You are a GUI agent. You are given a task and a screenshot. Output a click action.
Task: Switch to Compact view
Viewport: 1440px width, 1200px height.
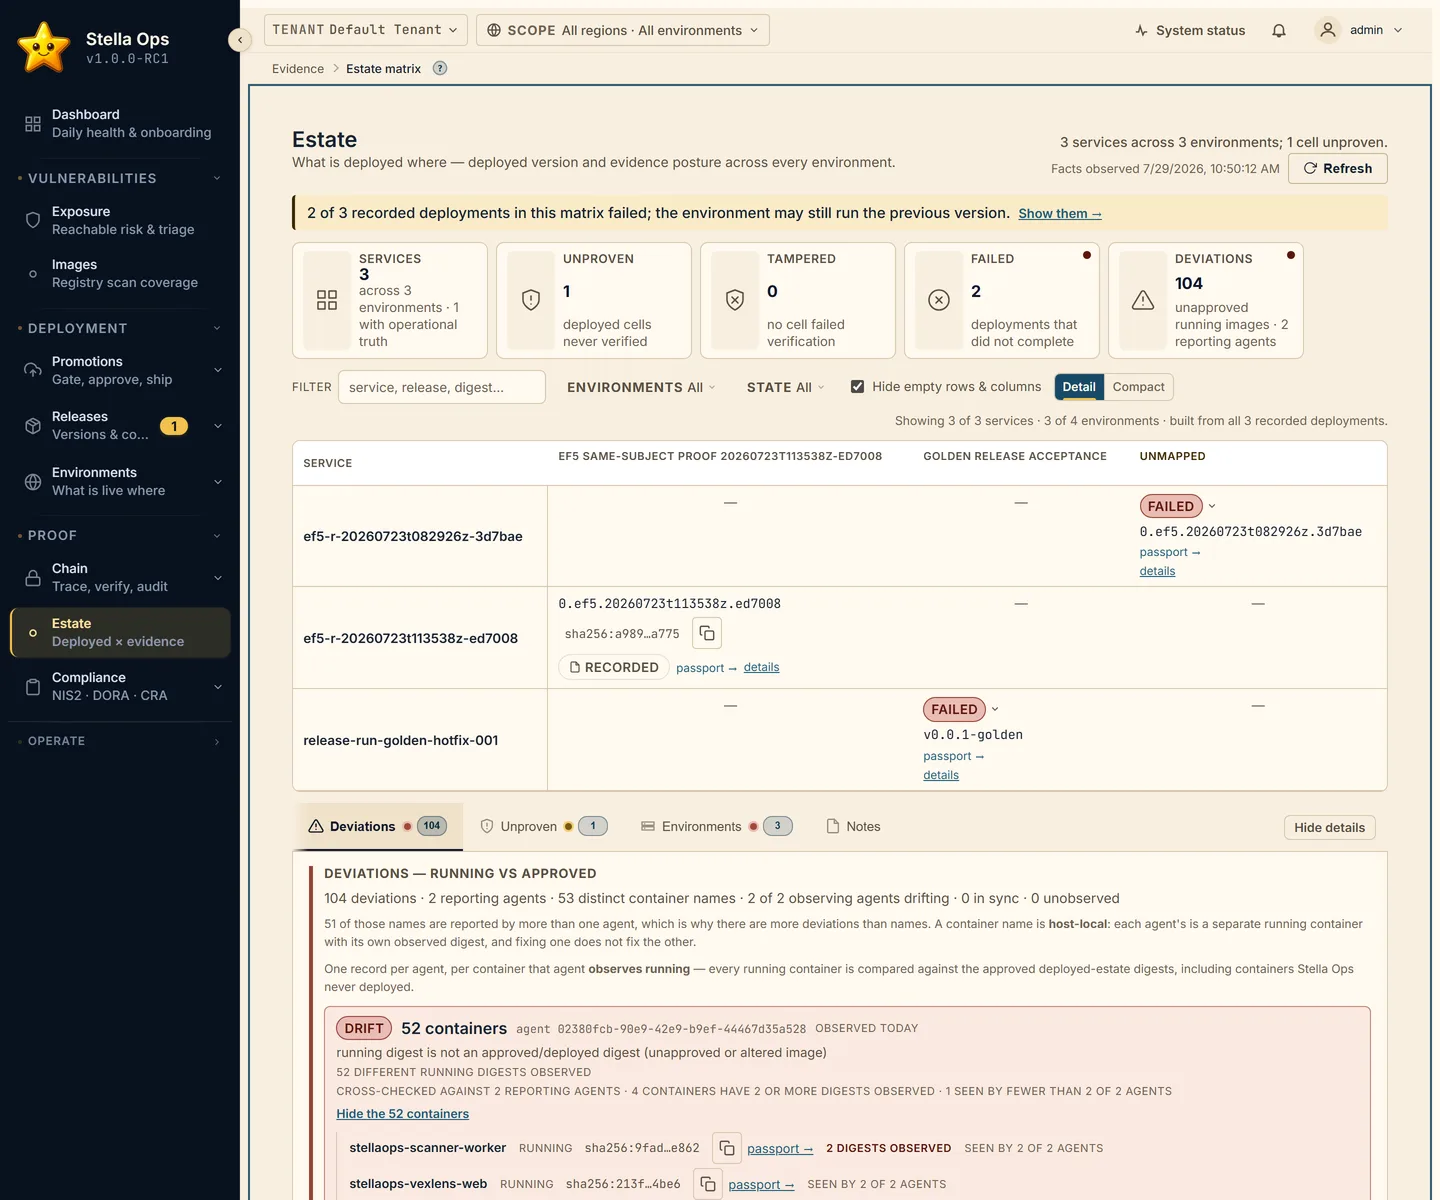coord(1138,387)
